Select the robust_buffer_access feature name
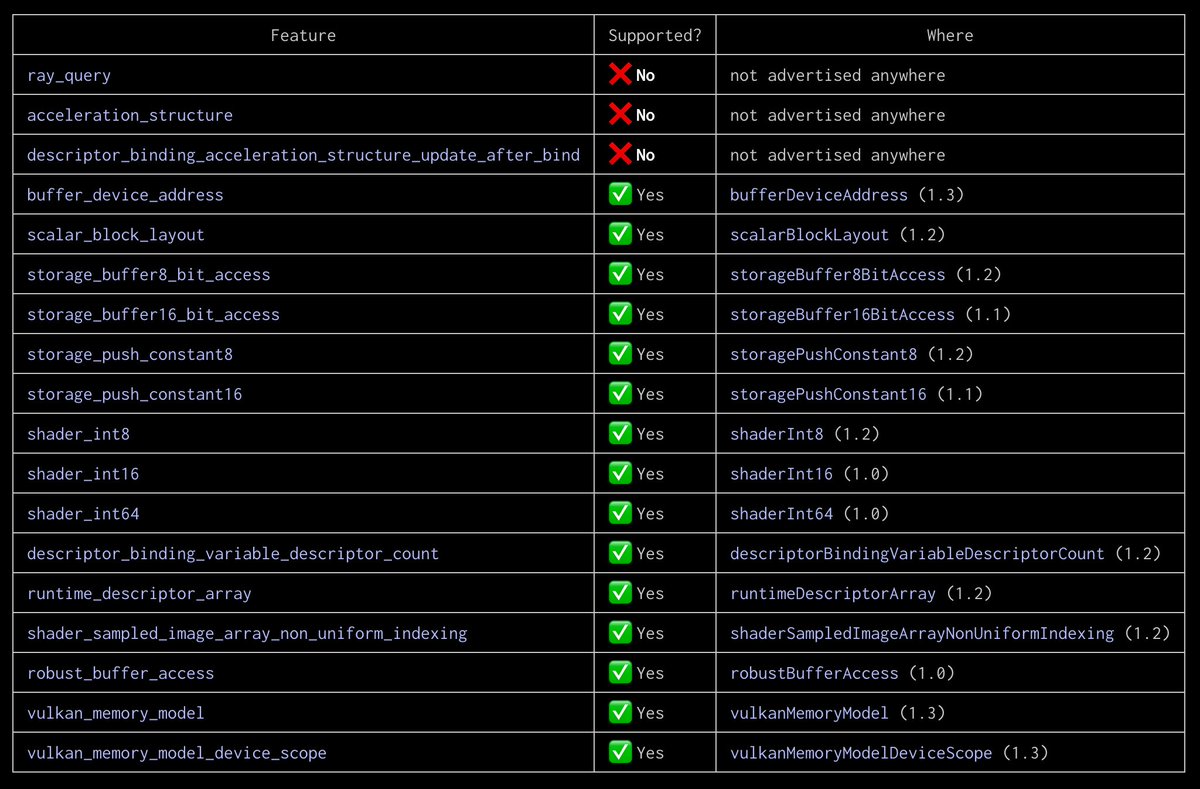Image resolution: width=1200 pixels, height=789 pixels. (x=120, y=674)
